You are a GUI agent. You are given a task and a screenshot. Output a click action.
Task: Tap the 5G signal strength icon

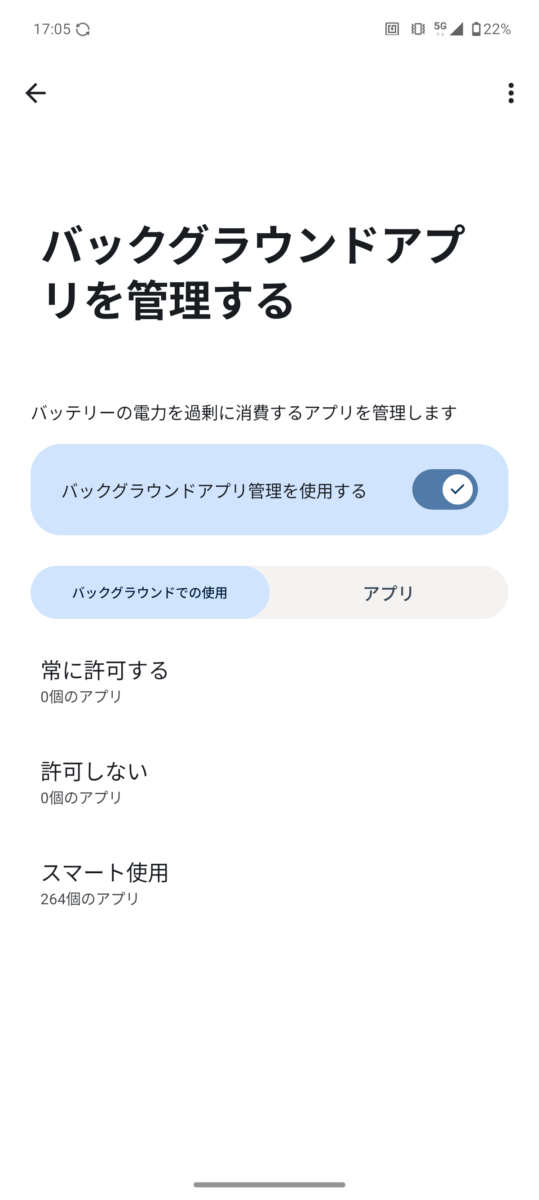tap(448, 29)
